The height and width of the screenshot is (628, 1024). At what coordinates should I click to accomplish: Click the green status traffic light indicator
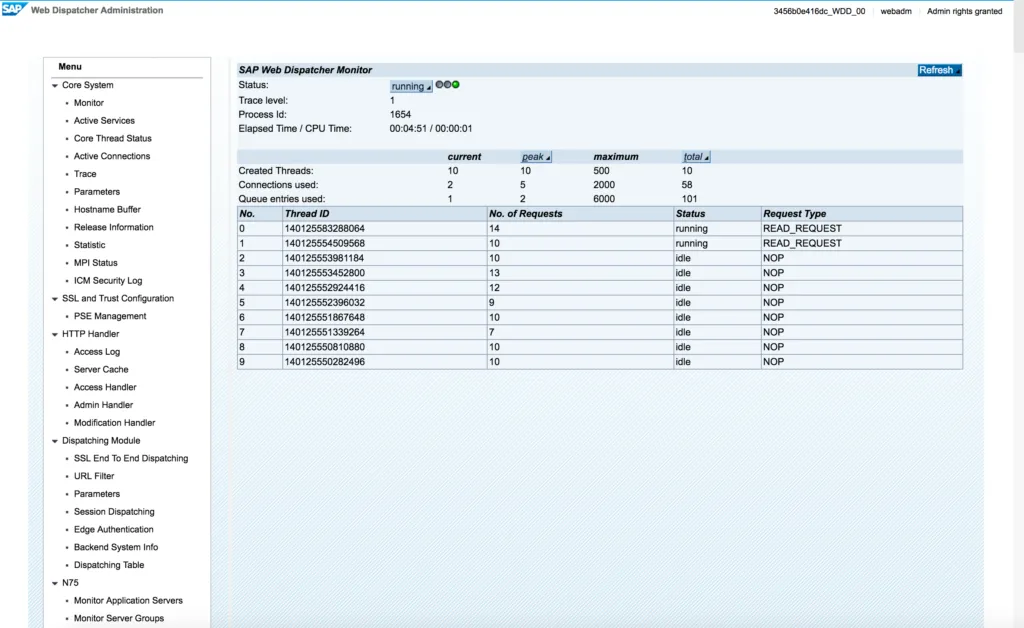point(456,85)
